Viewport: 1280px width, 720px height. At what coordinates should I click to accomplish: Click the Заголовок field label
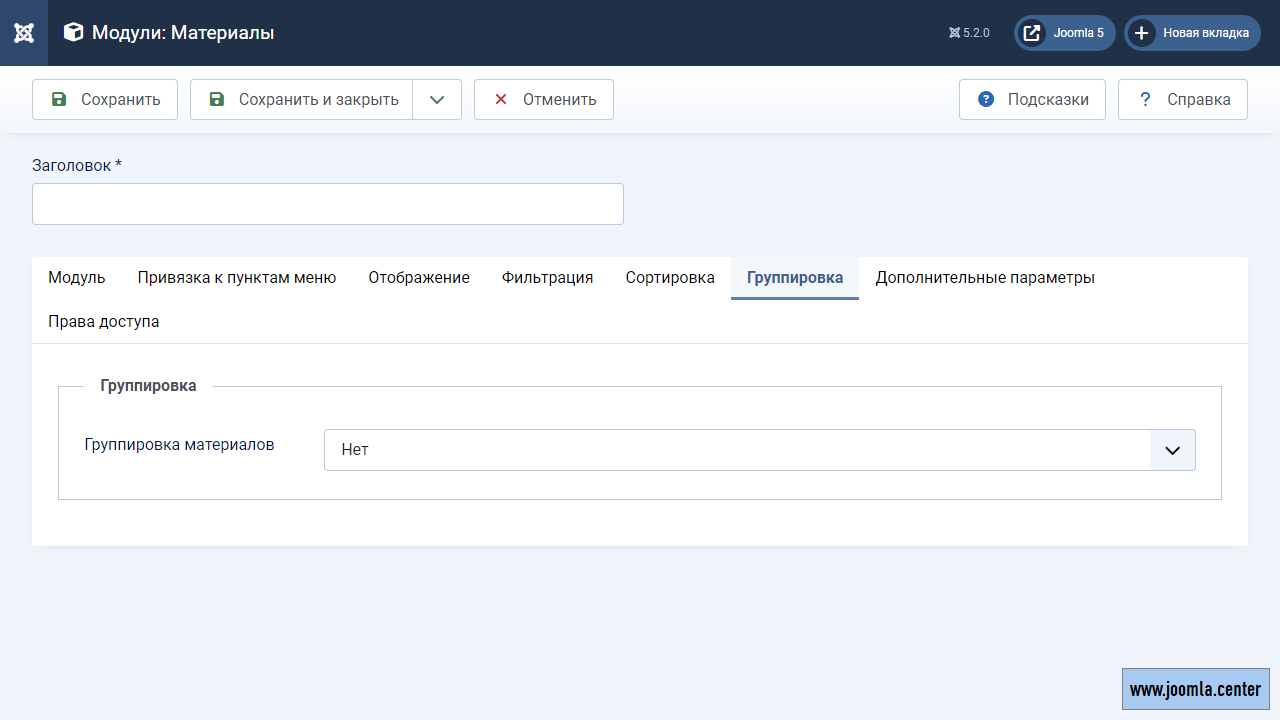pos(77,166)
